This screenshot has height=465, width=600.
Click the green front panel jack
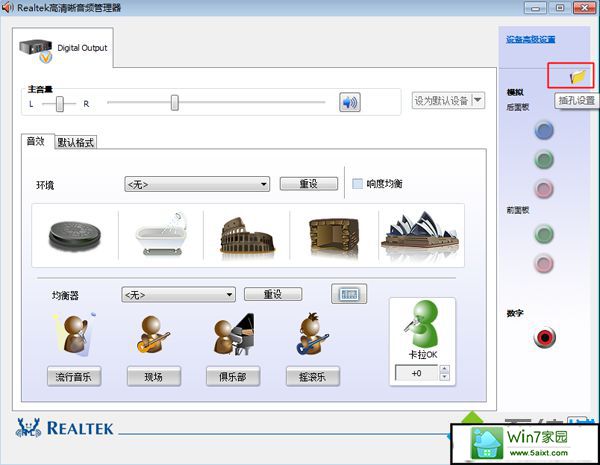(x=544, y=234)
